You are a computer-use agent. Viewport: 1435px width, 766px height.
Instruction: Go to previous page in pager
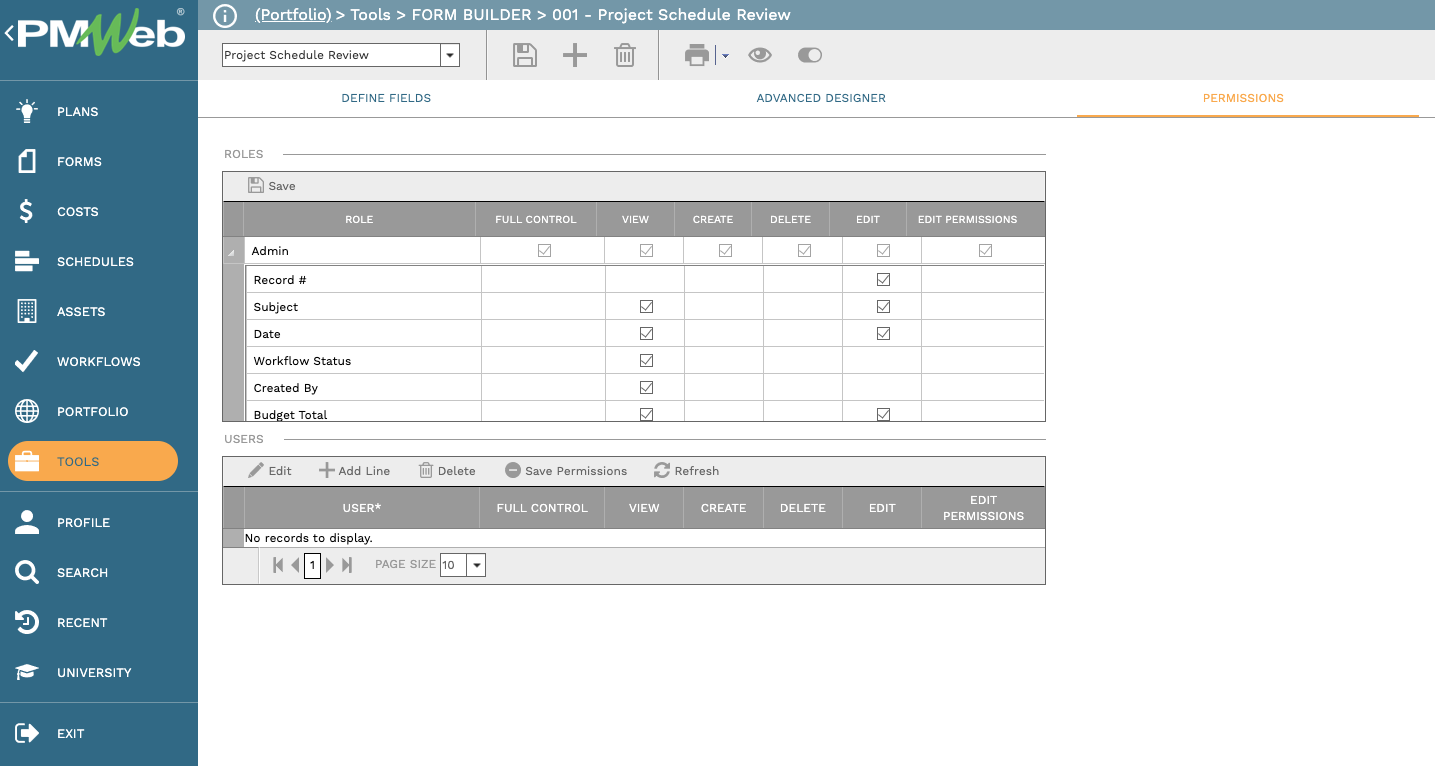click(295, 565)
